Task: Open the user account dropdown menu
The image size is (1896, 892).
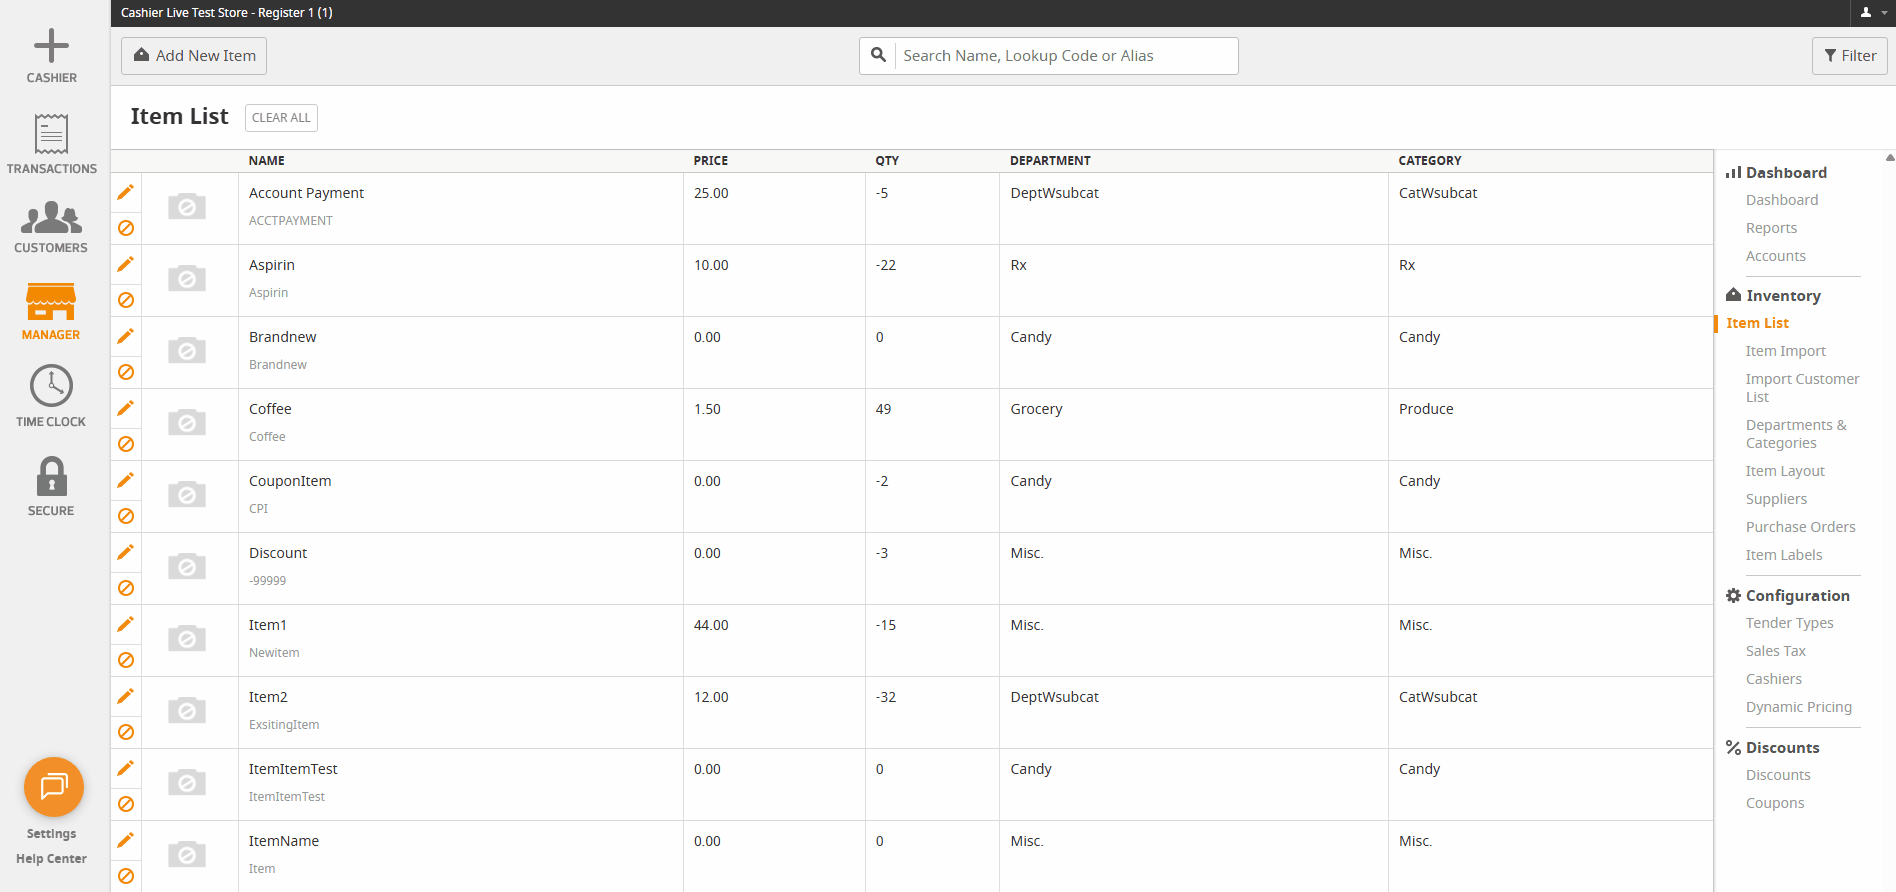Action: coord(1871,13)
